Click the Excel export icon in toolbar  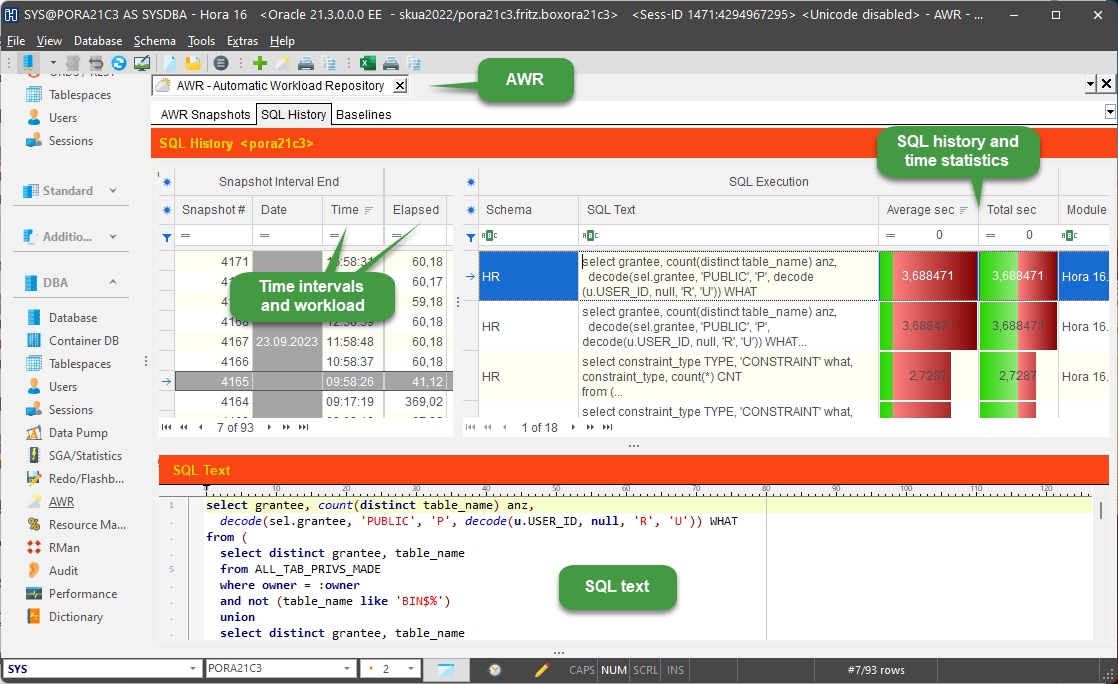pyautogui.click(x=367, y=63)
